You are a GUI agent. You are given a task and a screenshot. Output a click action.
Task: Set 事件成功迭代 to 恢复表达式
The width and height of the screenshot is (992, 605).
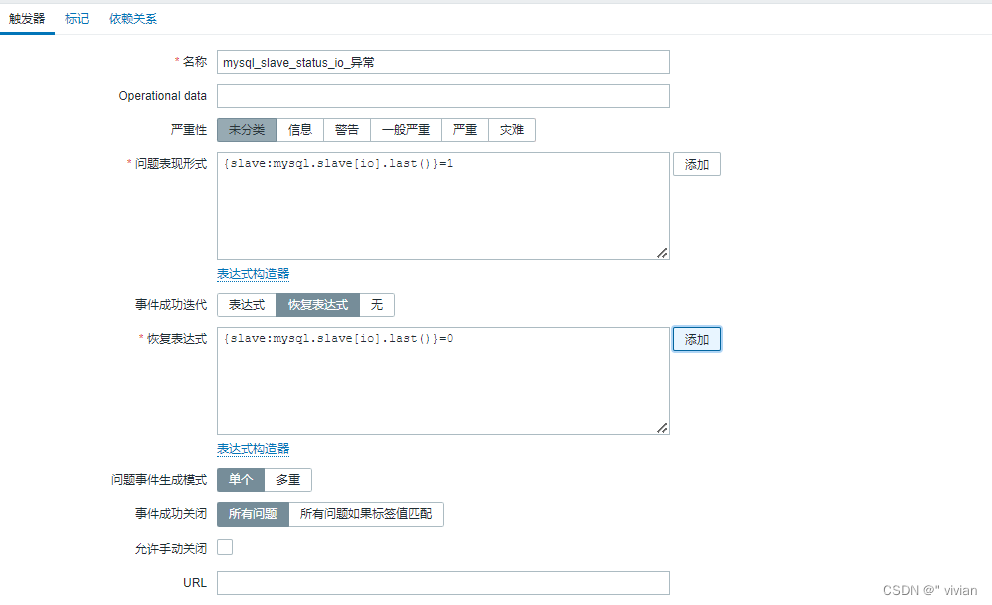318,305
